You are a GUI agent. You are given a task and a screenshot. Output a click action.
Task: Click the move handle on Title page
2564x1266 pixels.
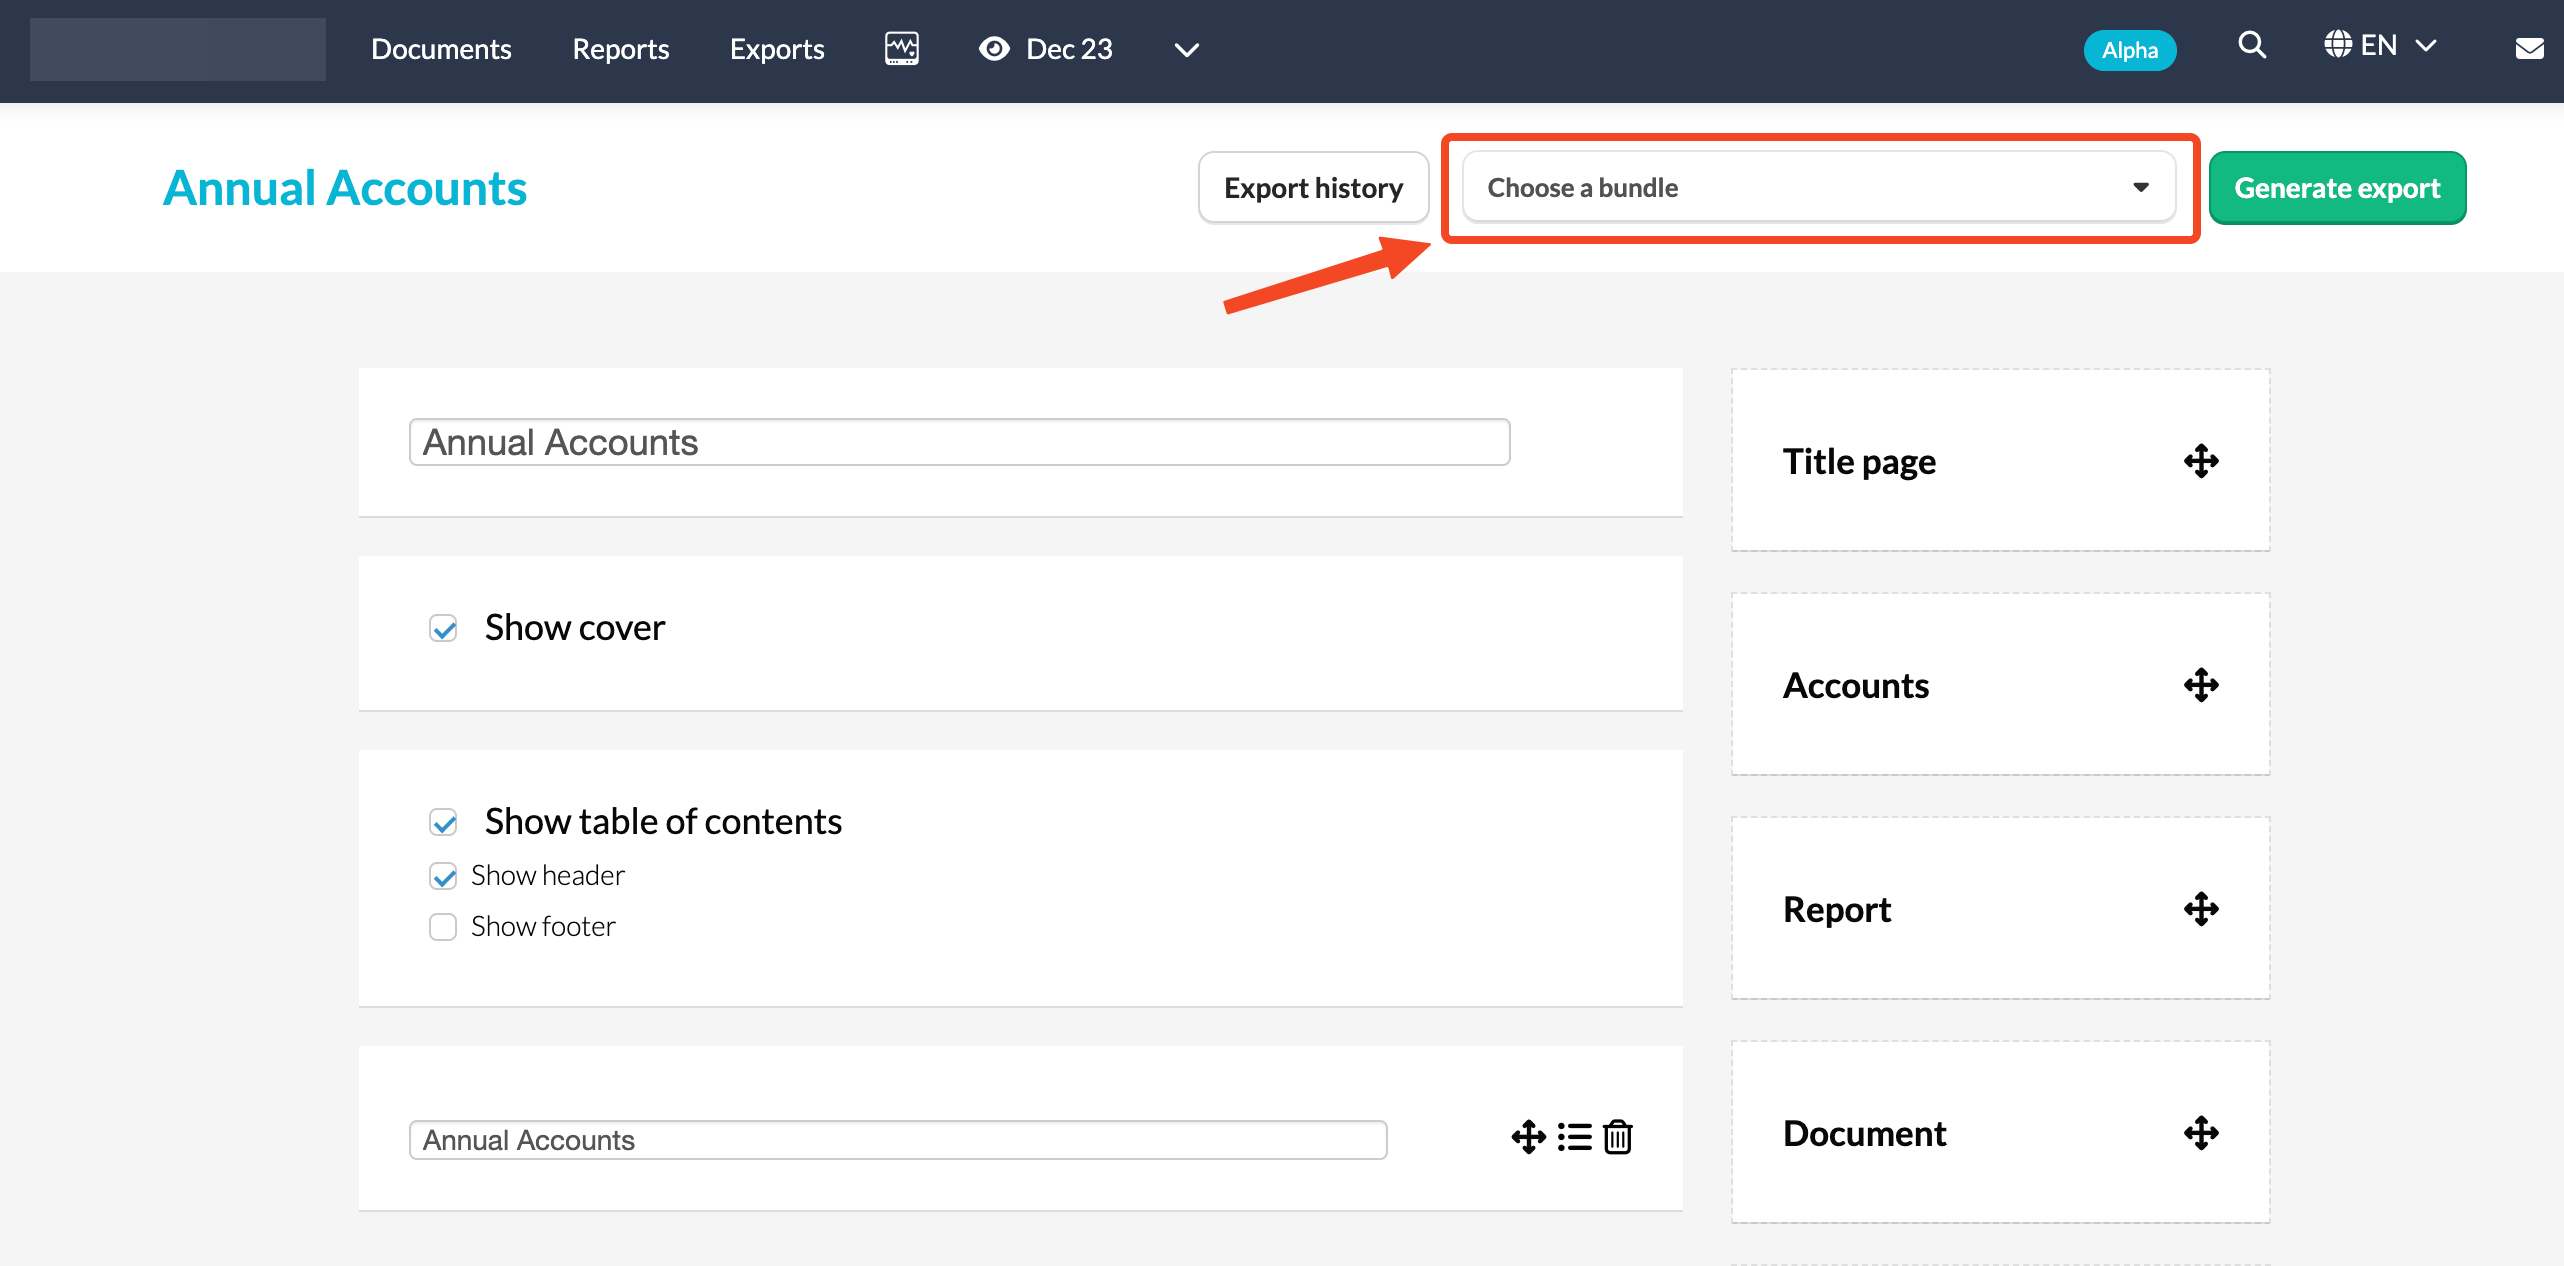(x=2200, y=461)
